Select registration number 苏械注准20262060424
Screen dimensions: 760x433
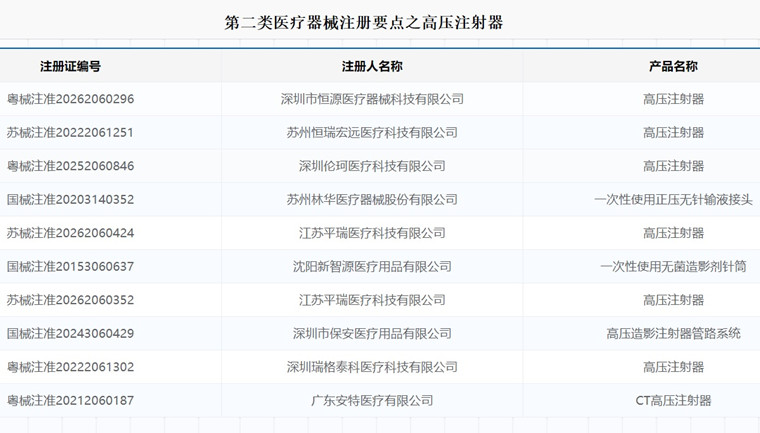point(70,233)
